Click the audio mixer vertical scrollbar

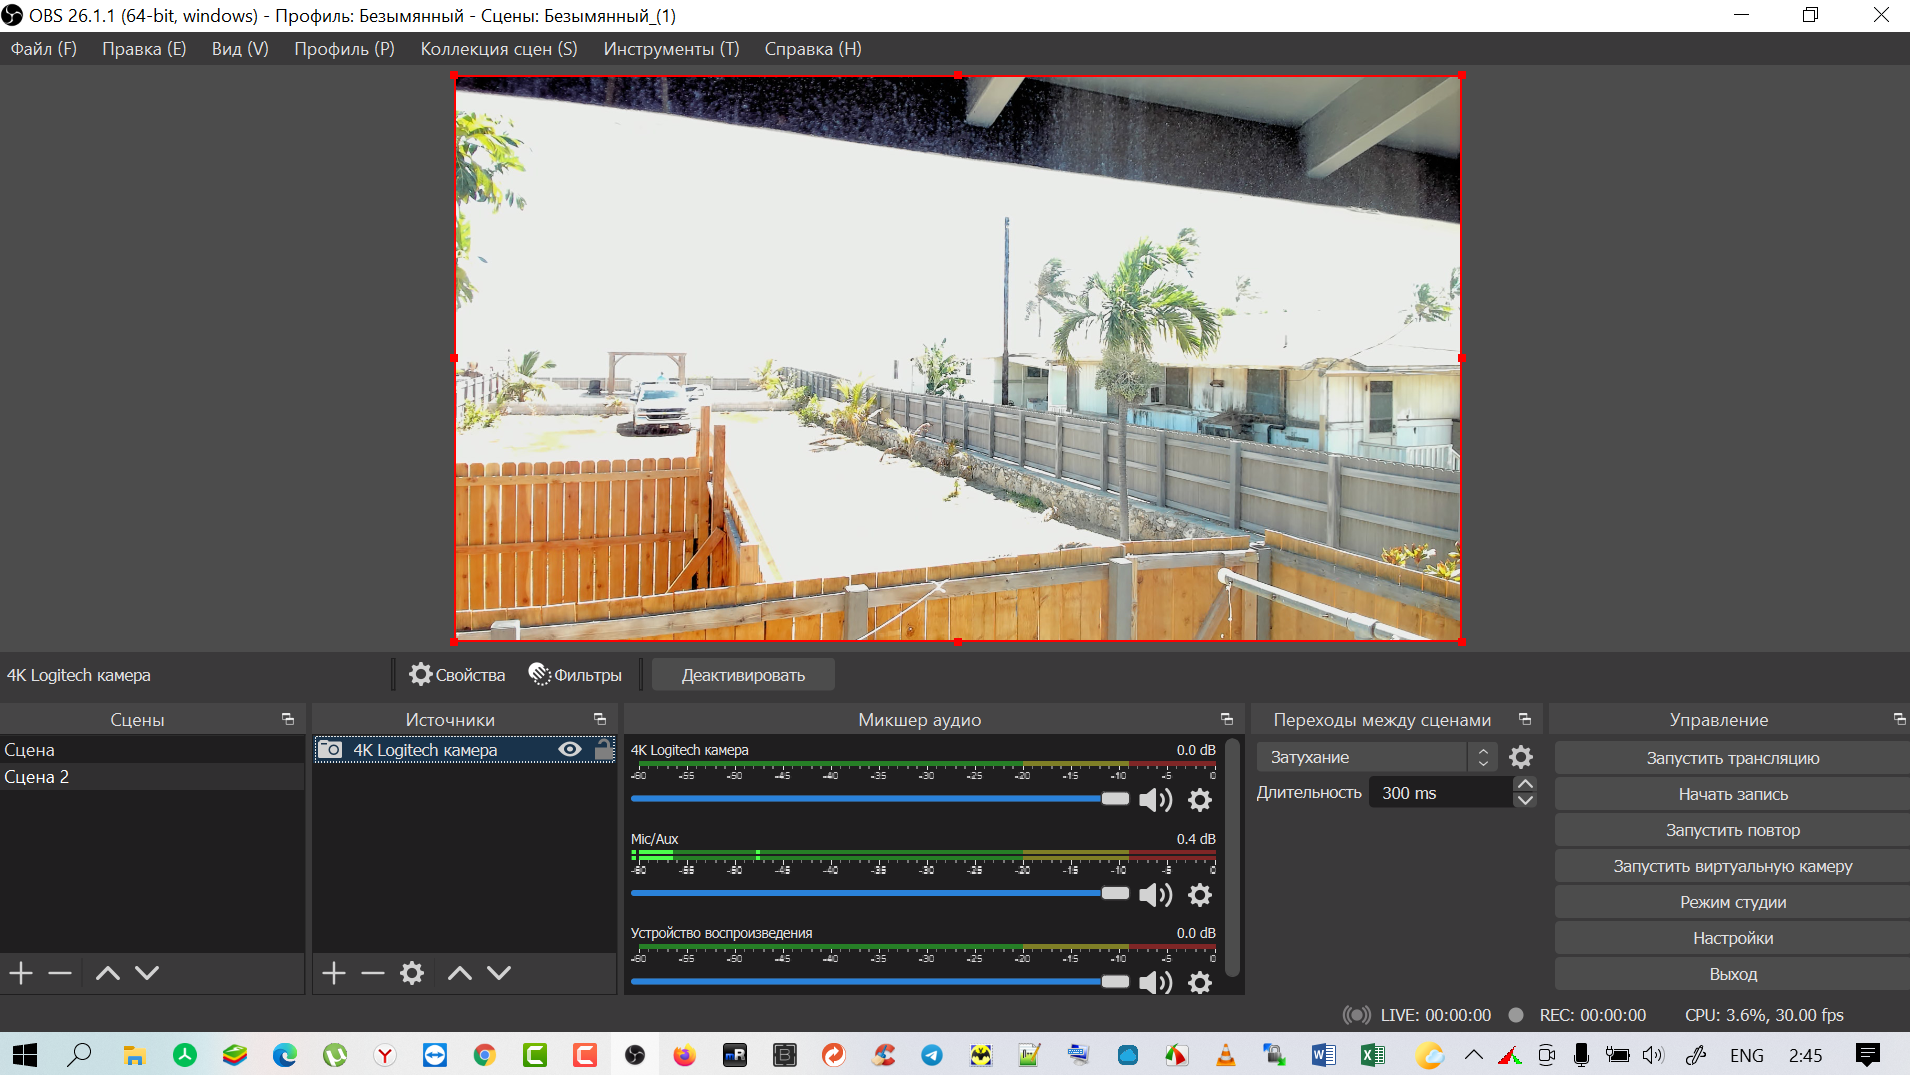pos(1232,858)
